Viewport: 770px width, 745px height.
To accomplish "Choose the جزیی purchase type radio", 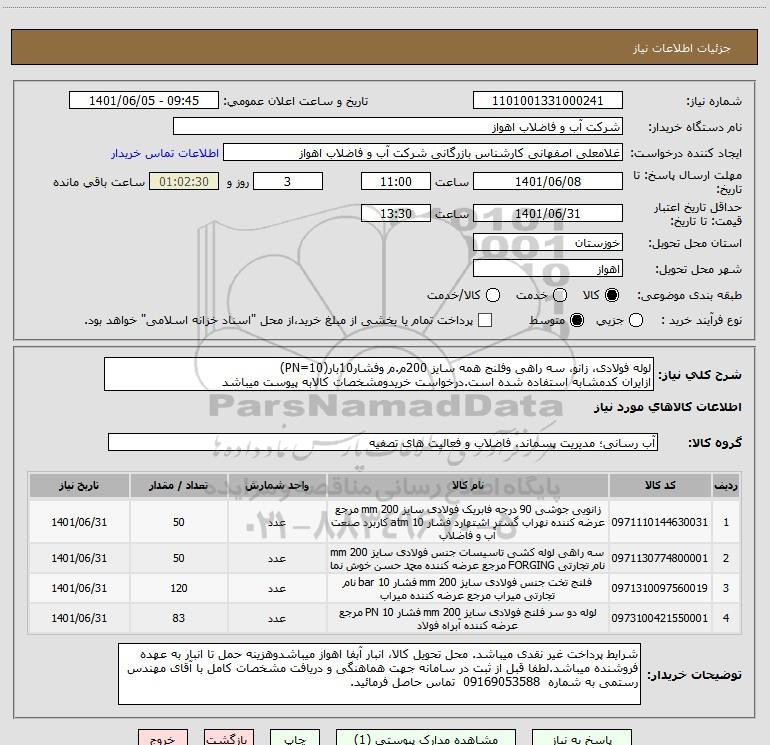I will [635, 320].
